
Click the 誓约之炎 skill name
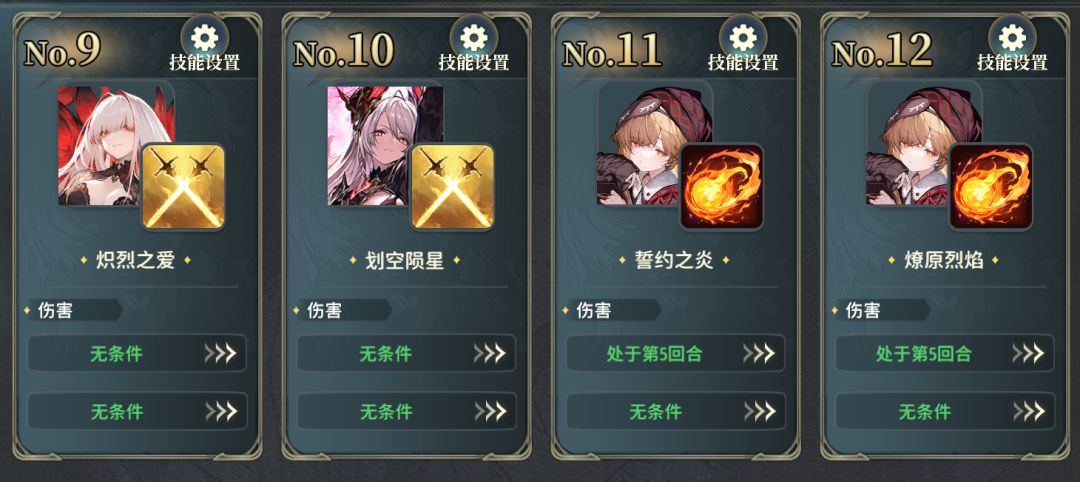(x=674, y=261)
